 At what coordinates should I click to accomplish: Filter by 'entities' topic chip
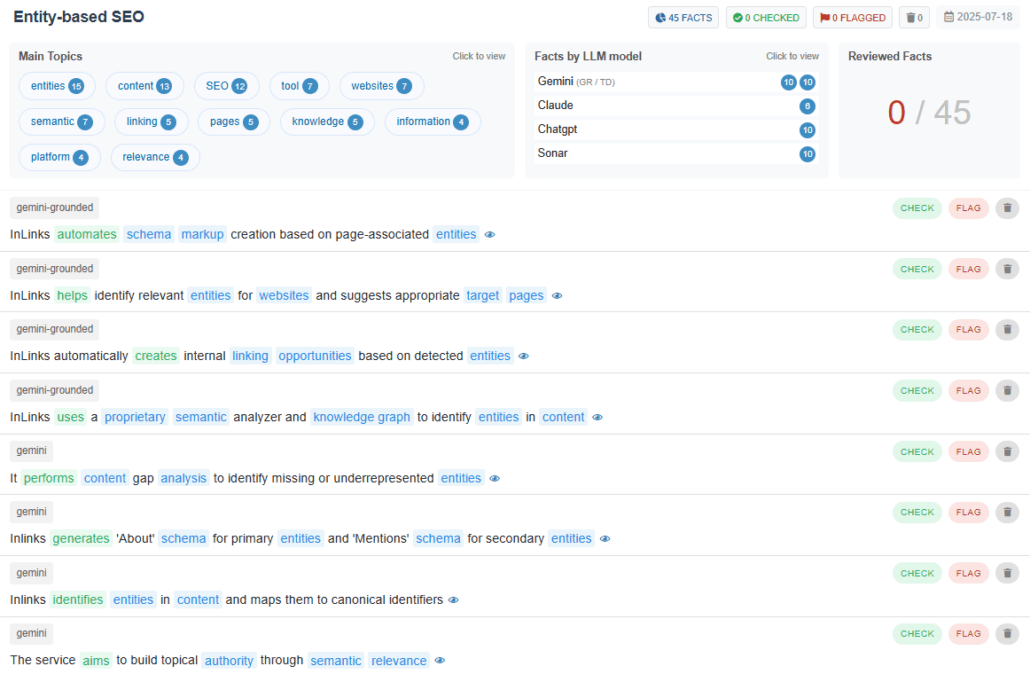[x=57, y=86]
